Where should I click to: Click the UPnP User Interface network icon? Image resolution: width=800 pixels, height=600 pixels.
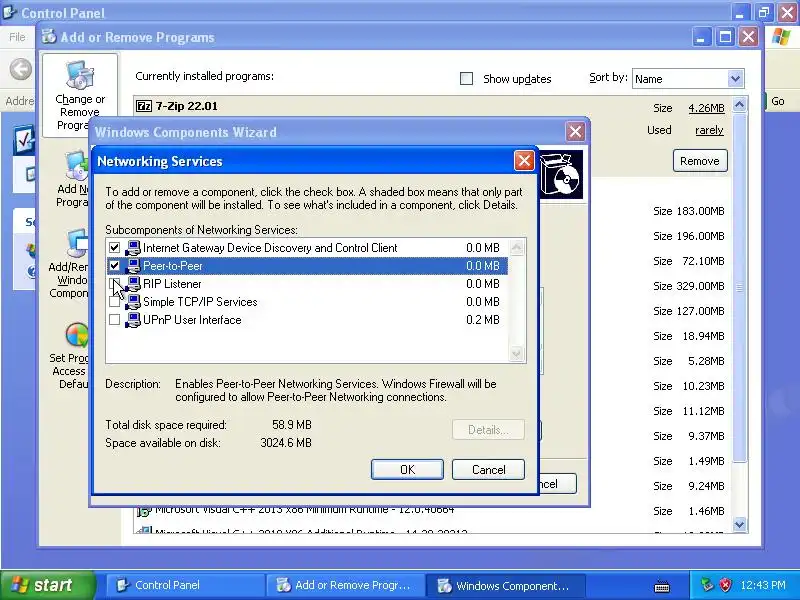(x=133, y=320)
